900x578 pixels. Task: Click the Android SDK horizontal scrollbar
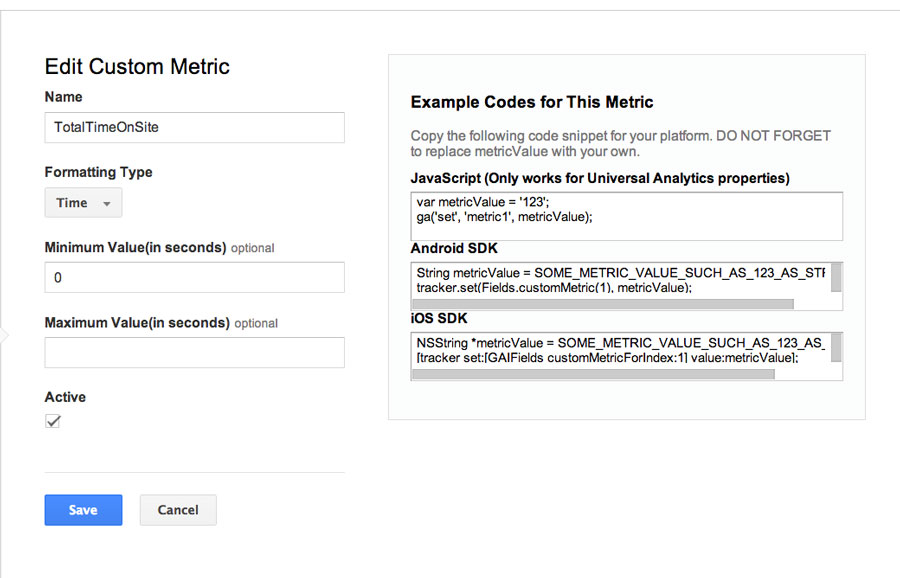tap(603, 304)
